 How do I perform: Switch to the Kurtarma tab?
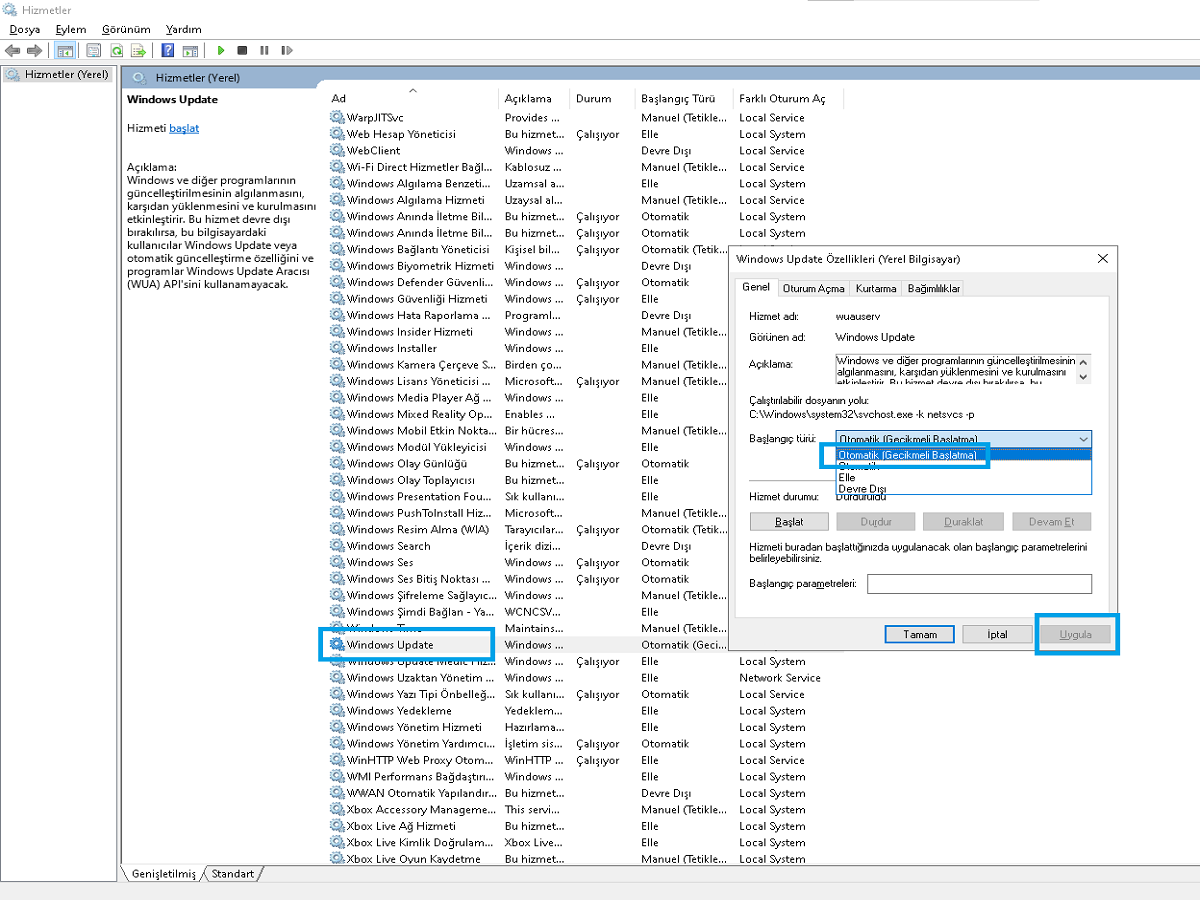875,287
